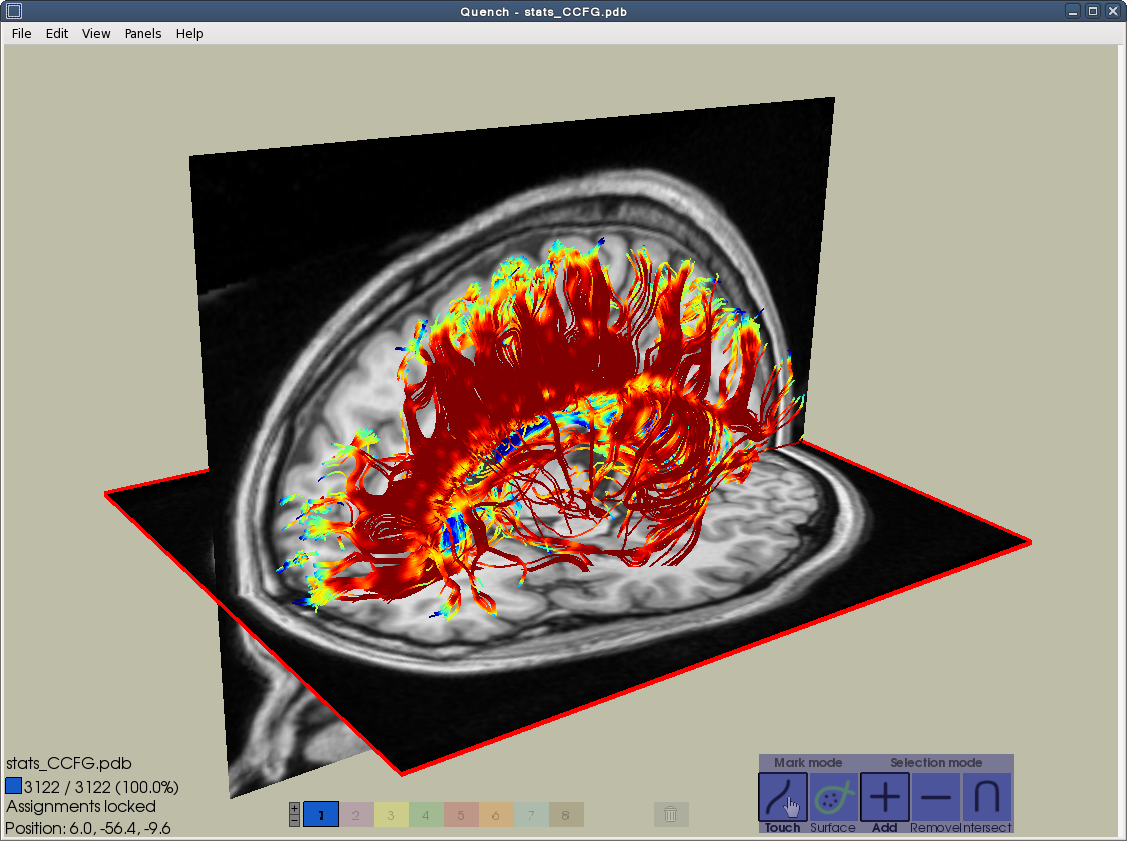Screen dimensions: 1127x841
Task: Open the File menu
Action: [22, 33]
